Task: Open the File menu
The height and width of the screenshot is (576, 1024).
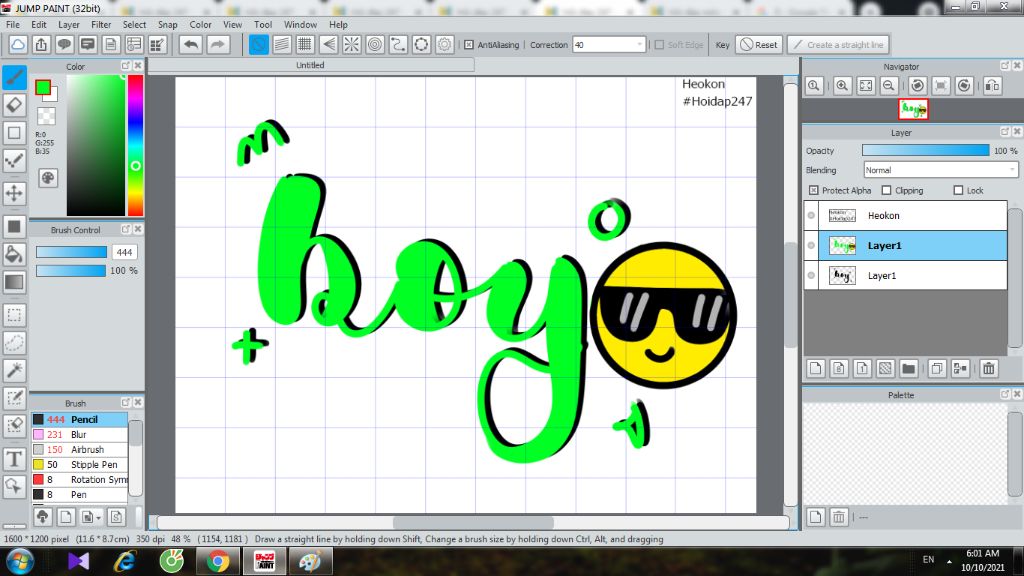Action: [12, 25]
